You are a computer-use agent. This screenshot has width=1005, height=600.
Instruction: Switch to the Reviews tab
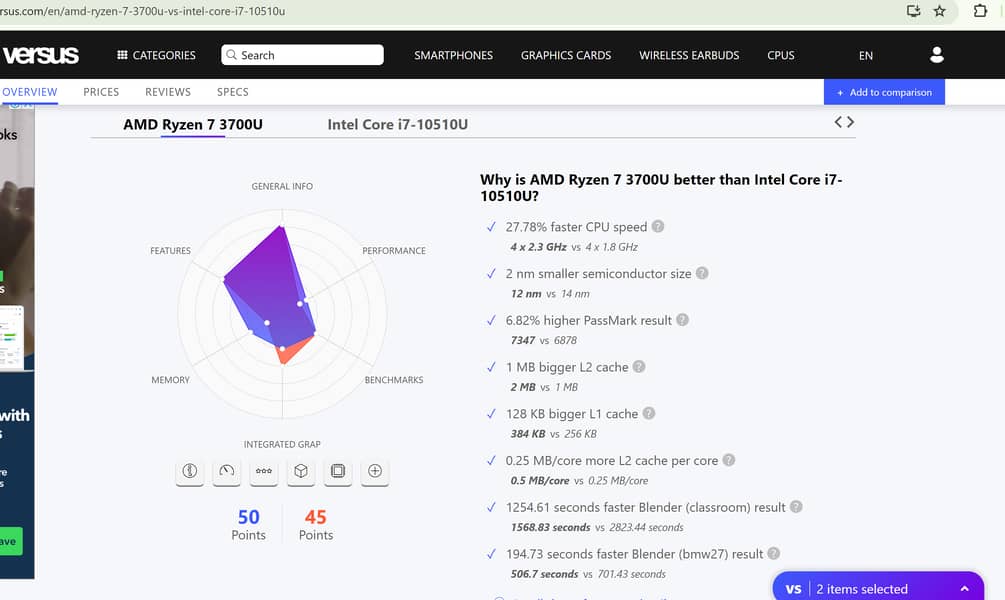point(168,92)
